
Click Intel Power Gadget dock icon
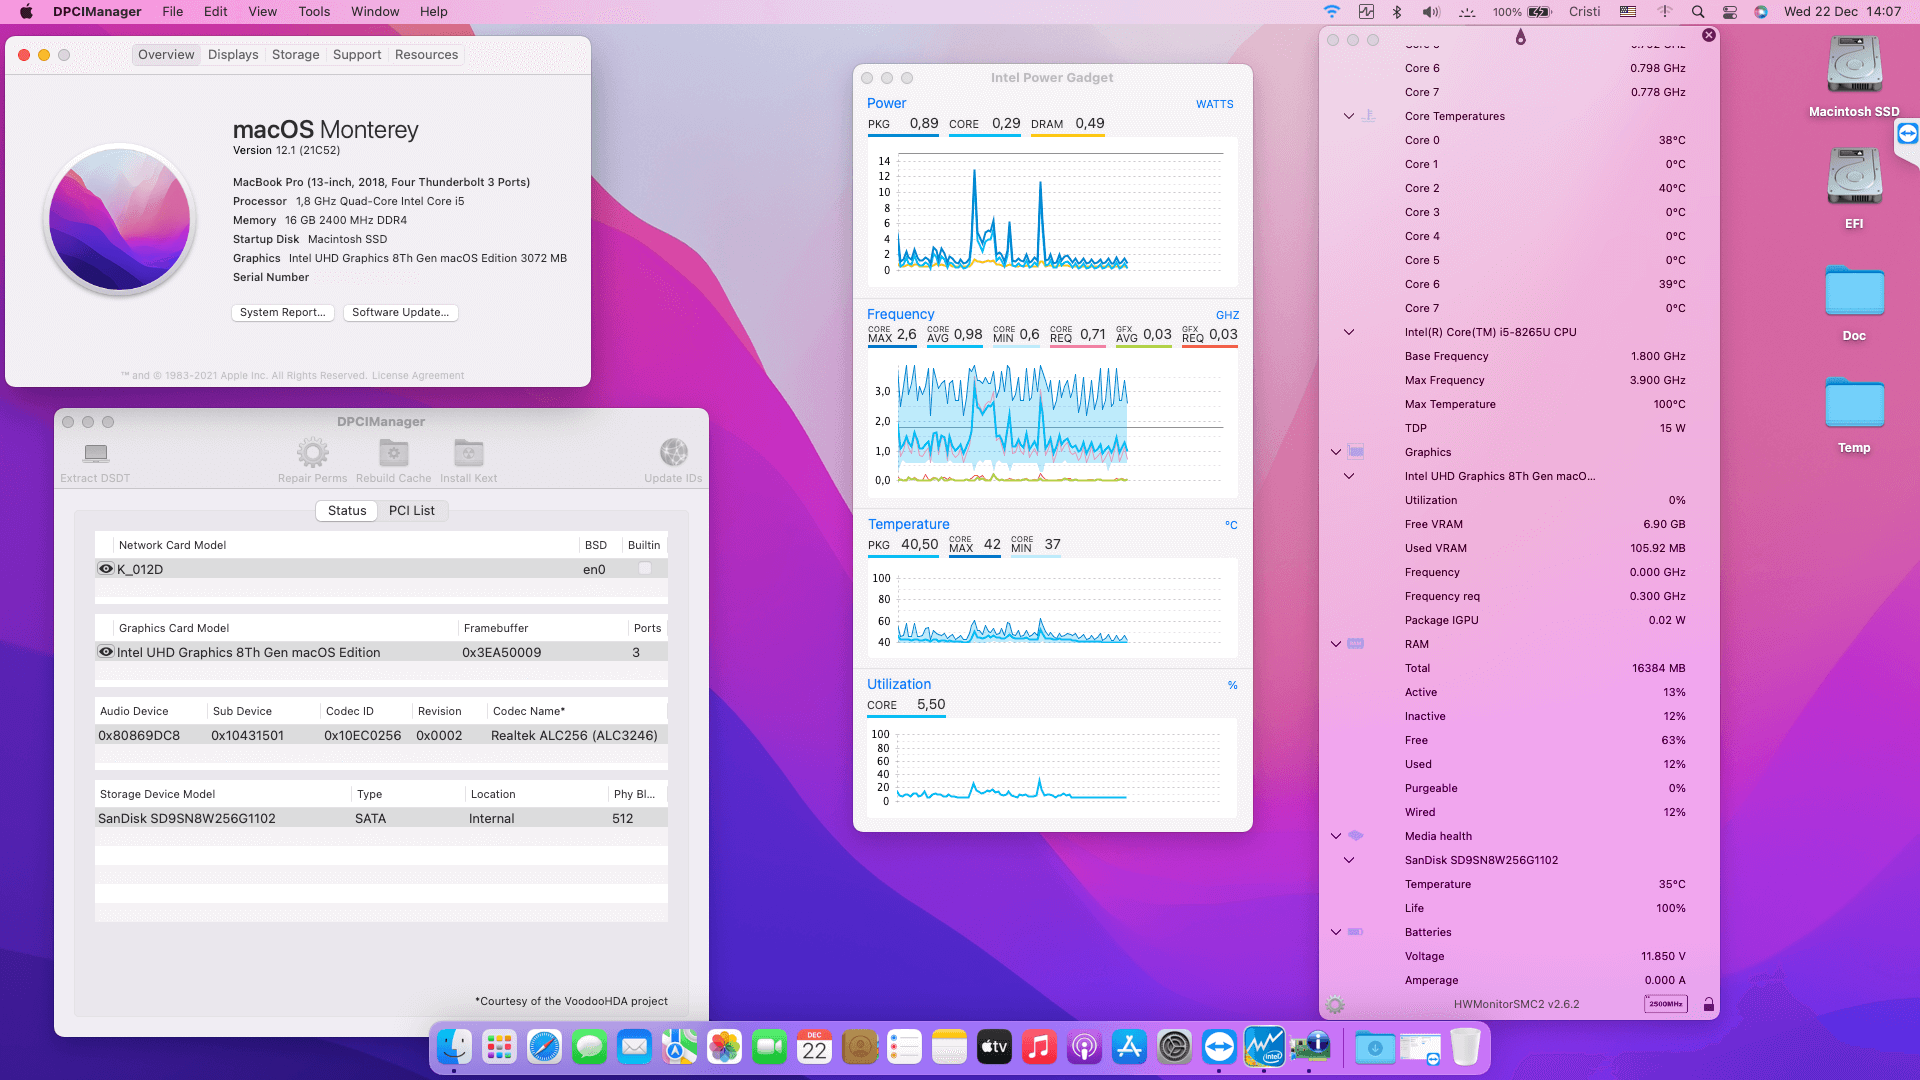1264,1047
